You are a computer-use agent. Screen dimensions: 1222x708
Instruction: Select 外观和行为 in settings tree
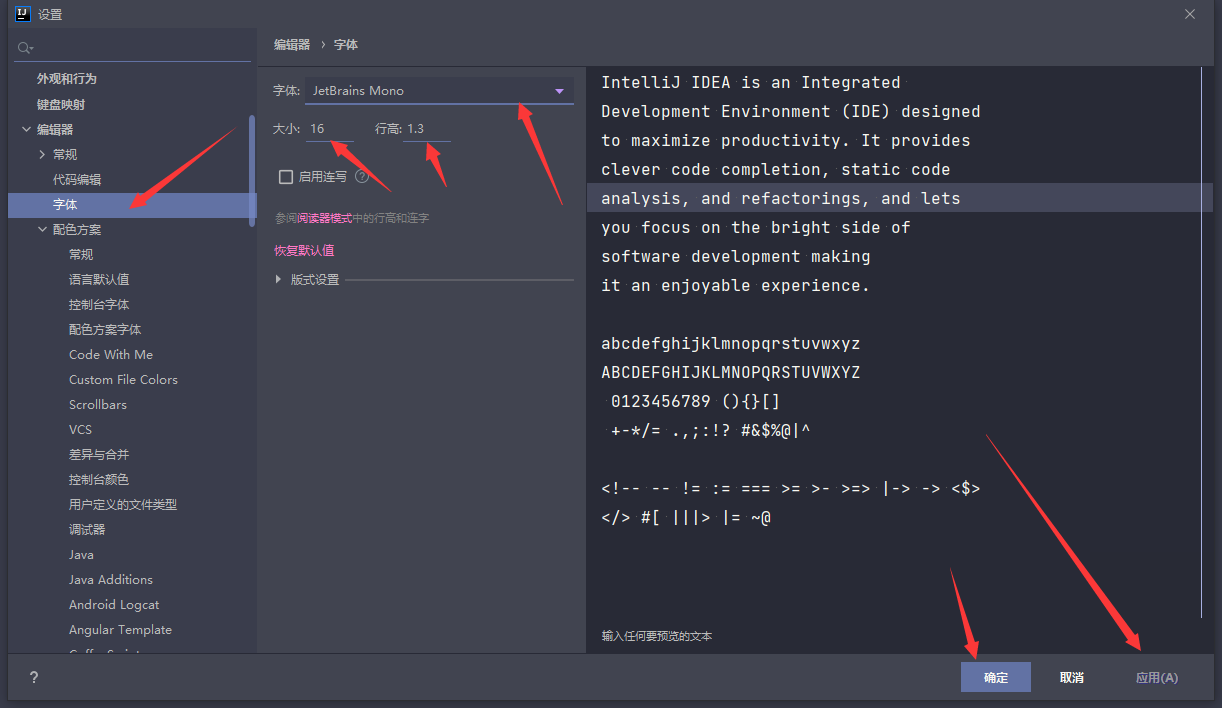67,79
